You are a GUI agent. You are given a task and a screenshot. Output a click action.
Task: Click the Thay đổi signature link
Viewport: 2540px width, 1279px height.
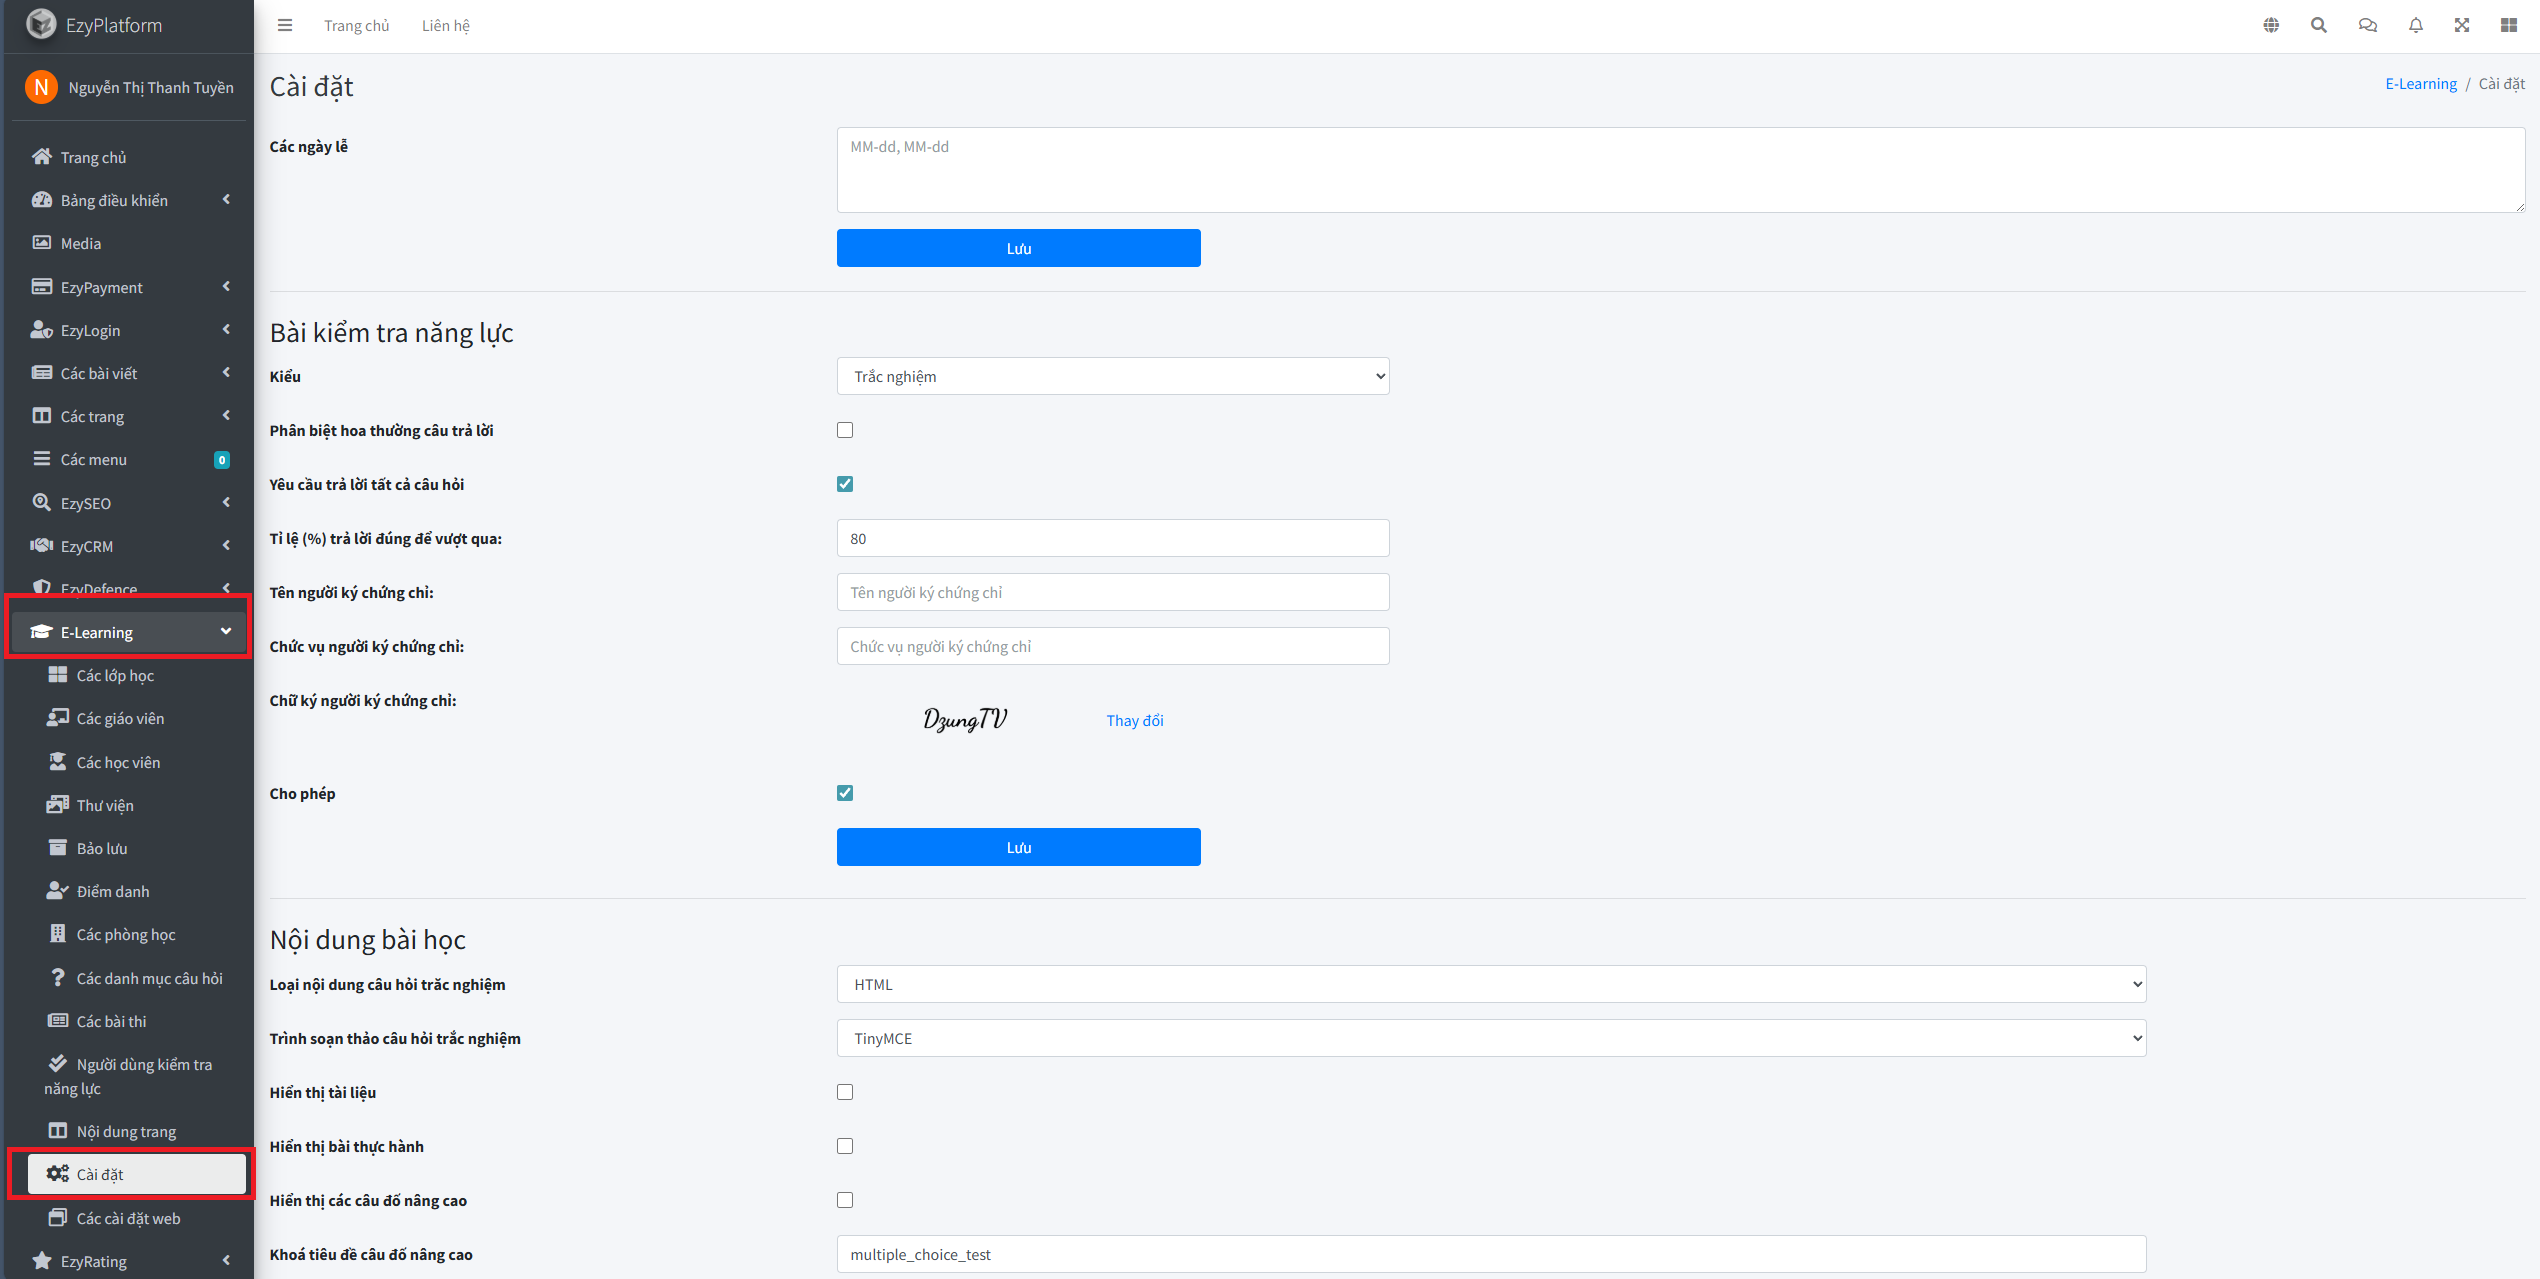(1134, 720)
